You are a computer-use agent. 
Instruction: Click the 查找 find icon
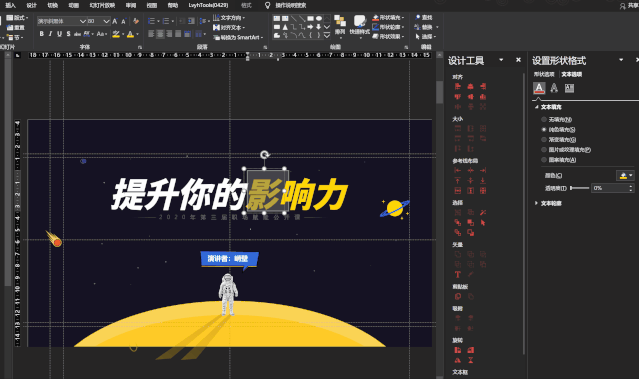click(418, 18)
